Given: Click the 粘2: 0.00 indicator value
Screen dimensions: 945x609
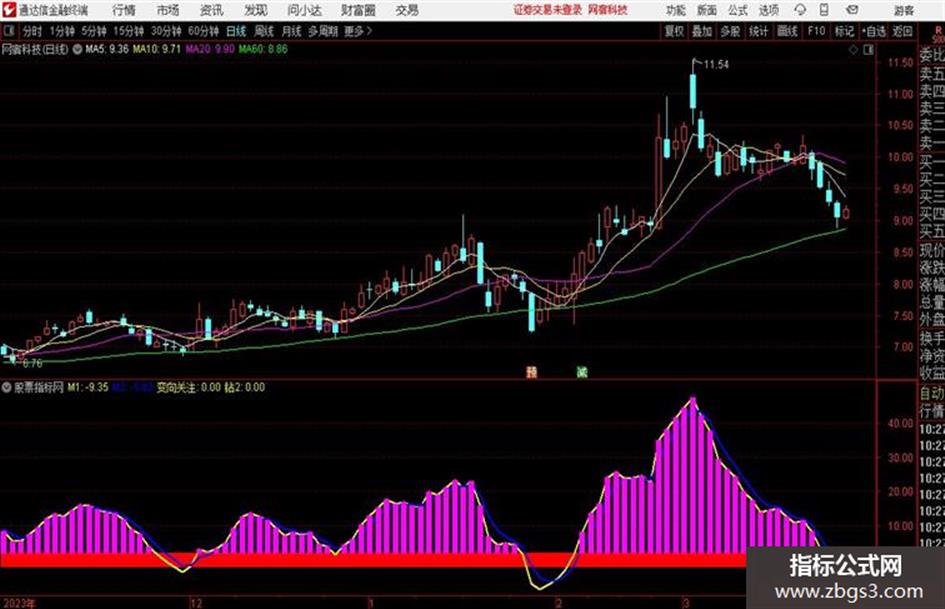Looking at the screenshot, I should click(x=245, y=388).
